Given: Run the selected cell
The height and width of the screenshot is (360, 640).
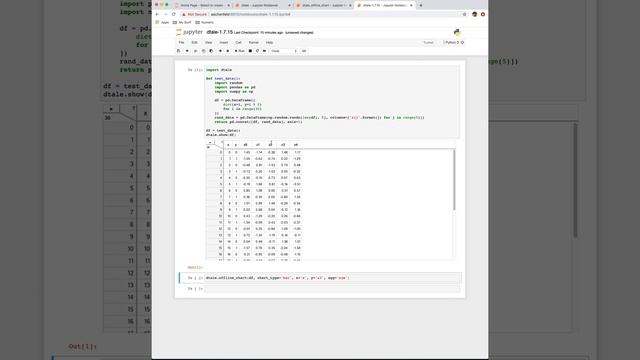Looking at the screenshot, I should [240, 51].
